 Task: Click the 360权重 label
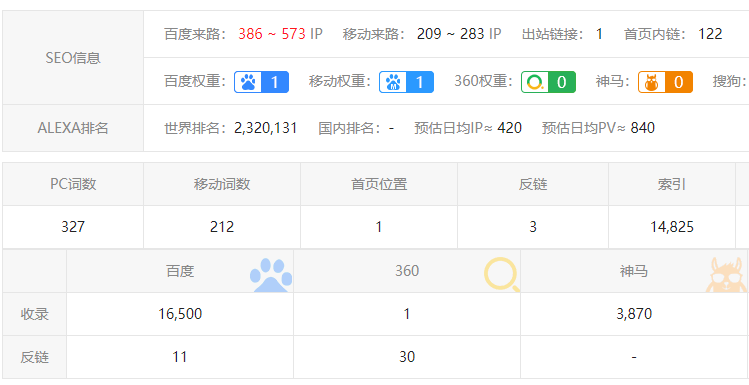tap(483, 81)
